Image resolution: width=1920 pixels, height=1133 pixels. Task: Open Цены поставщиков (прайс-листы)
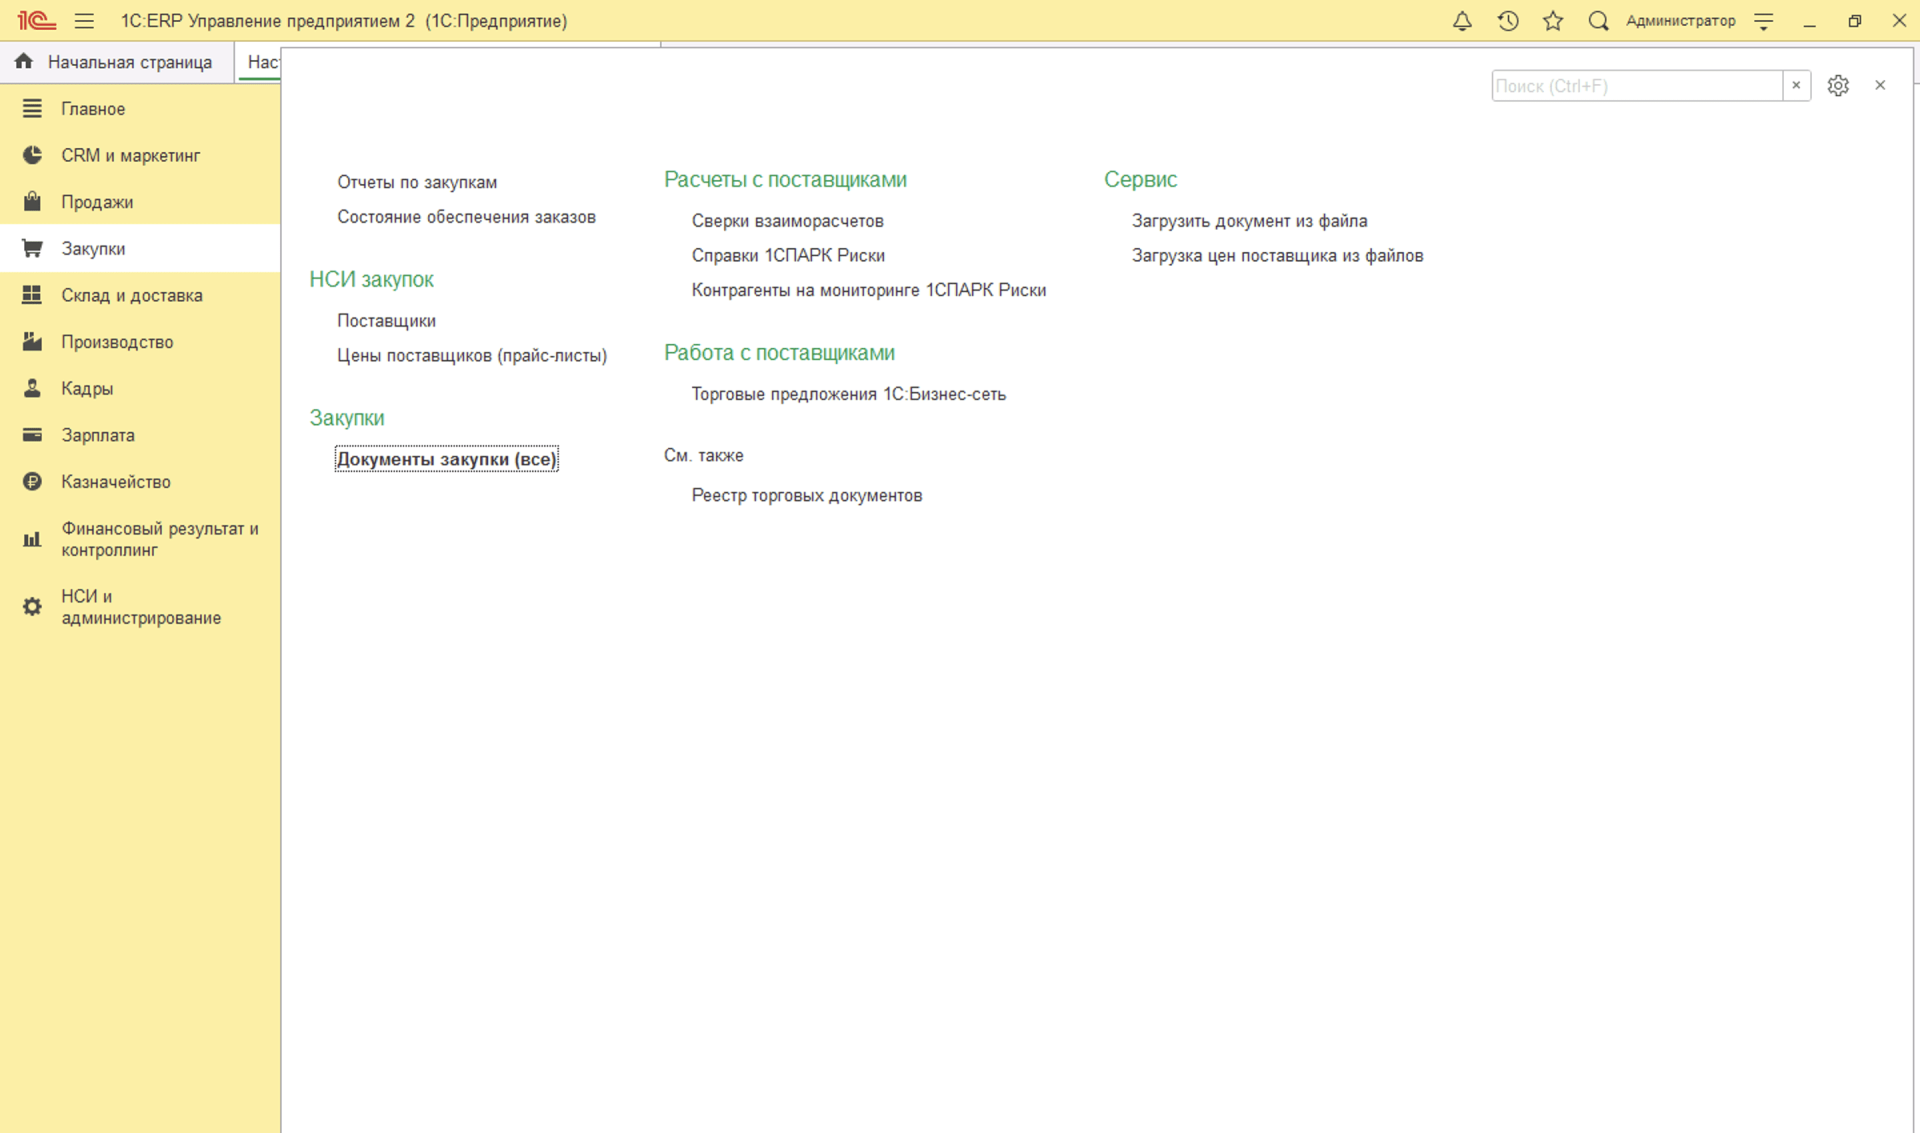click(x=471, y=356)
